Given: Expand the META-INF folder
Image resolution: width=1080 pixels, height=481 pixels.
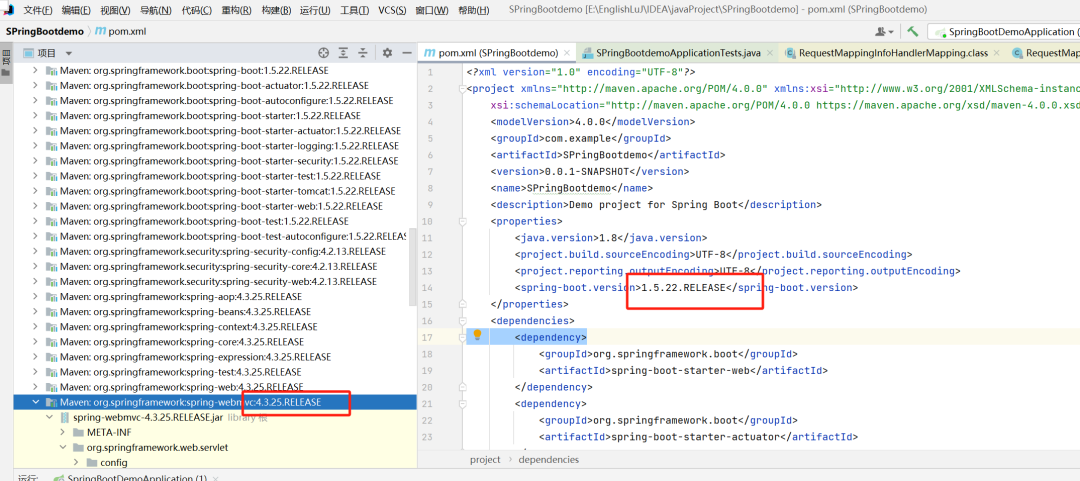Looking at the screenshot, I should pos(63,433).
